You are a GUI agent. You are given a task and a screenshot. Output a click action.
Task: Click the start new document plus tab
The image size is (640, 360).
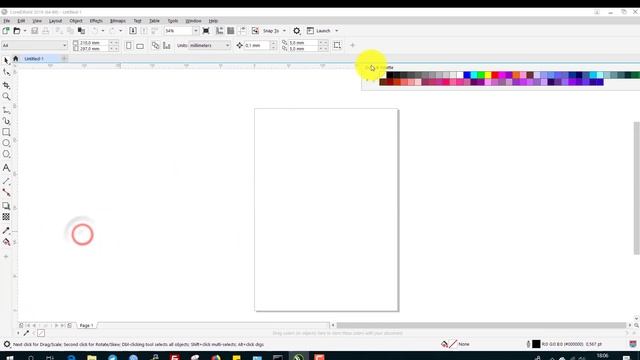(64, 59)
